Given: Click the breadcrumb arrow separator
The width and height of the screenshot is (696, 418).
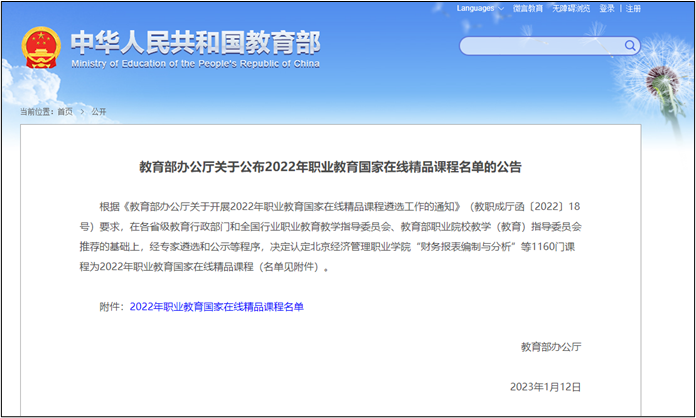Looking at the screenshot, I should point(82,111).
